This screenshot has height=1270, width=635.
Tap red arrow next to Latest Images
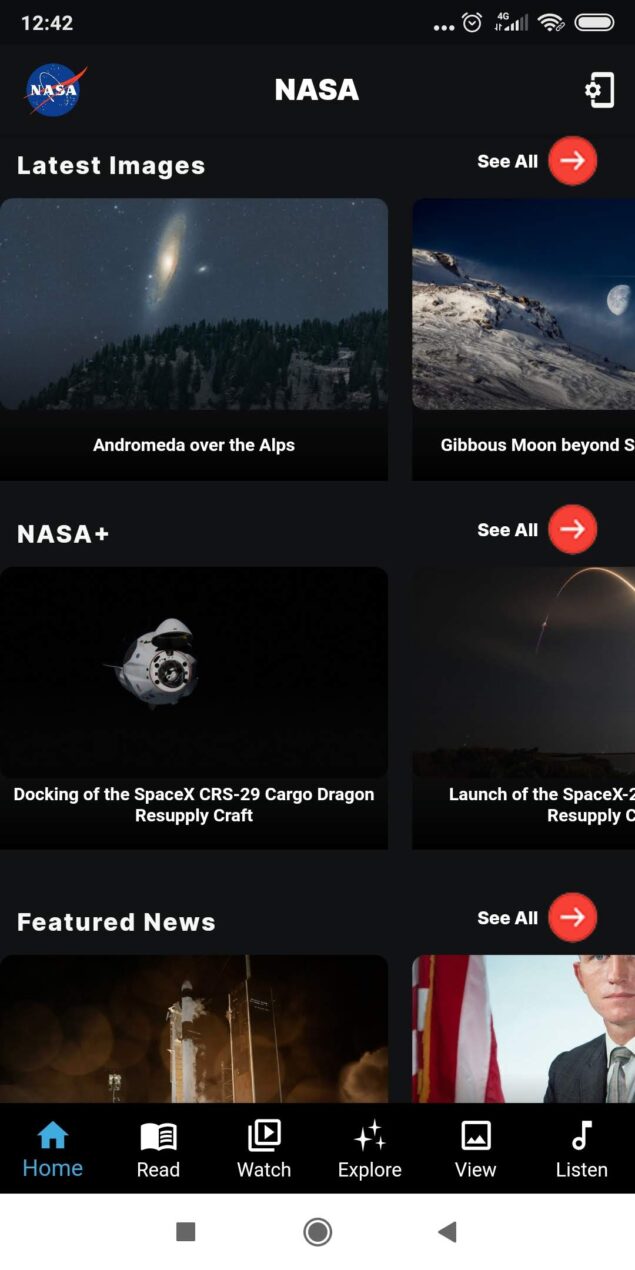(x=572, y=161)
